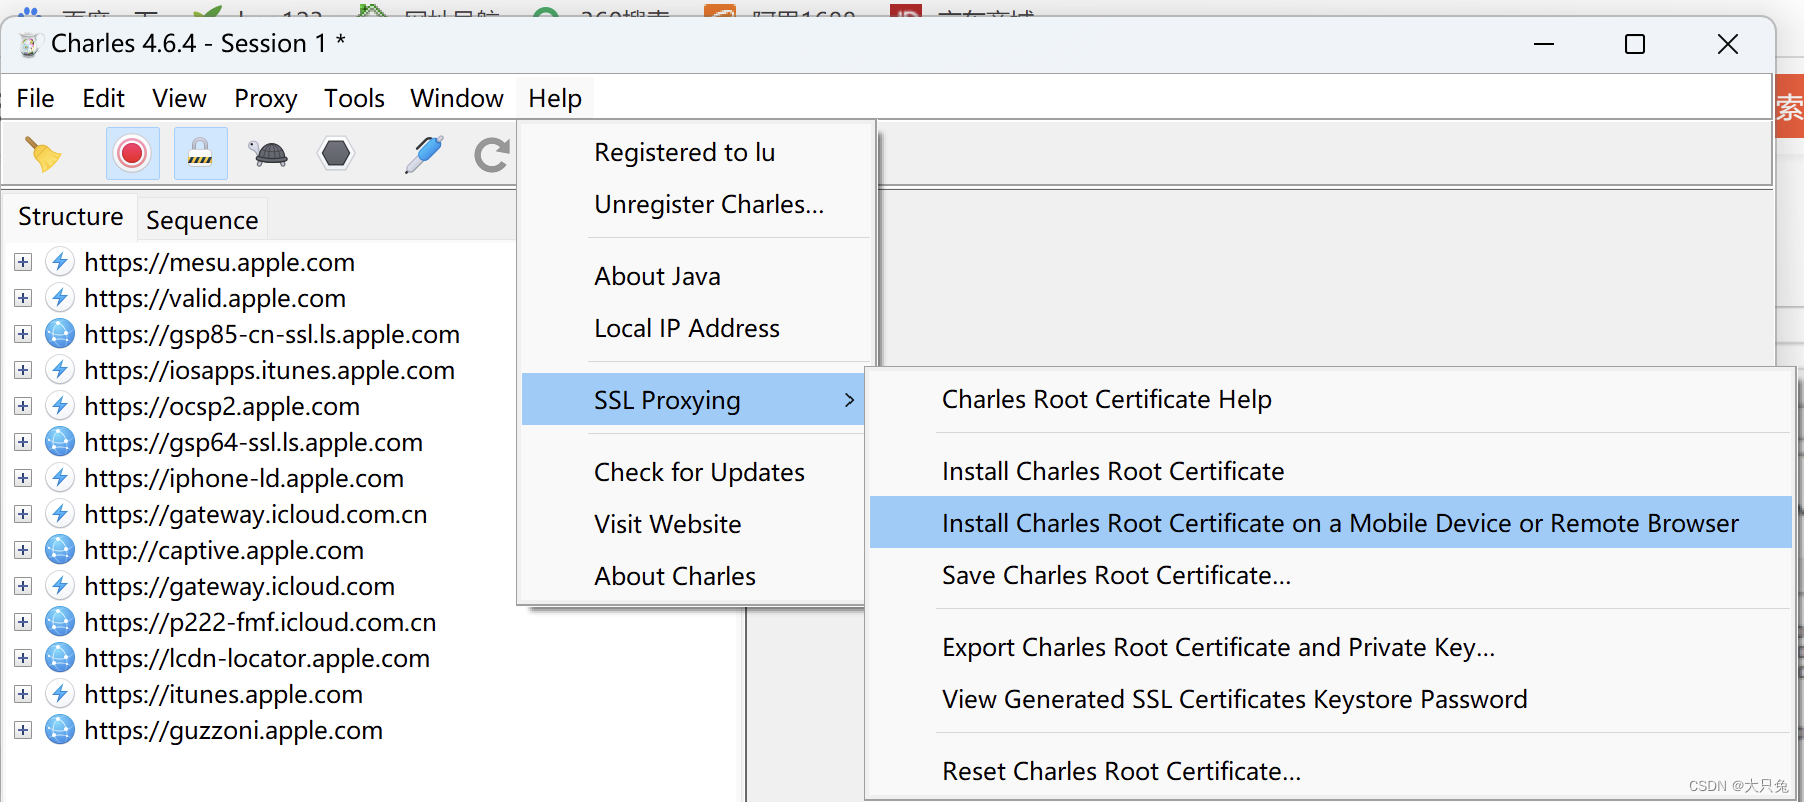Toggle SSL proxying padlock icon
This screenshot has height=802, width=1804.
pos(200,153)
